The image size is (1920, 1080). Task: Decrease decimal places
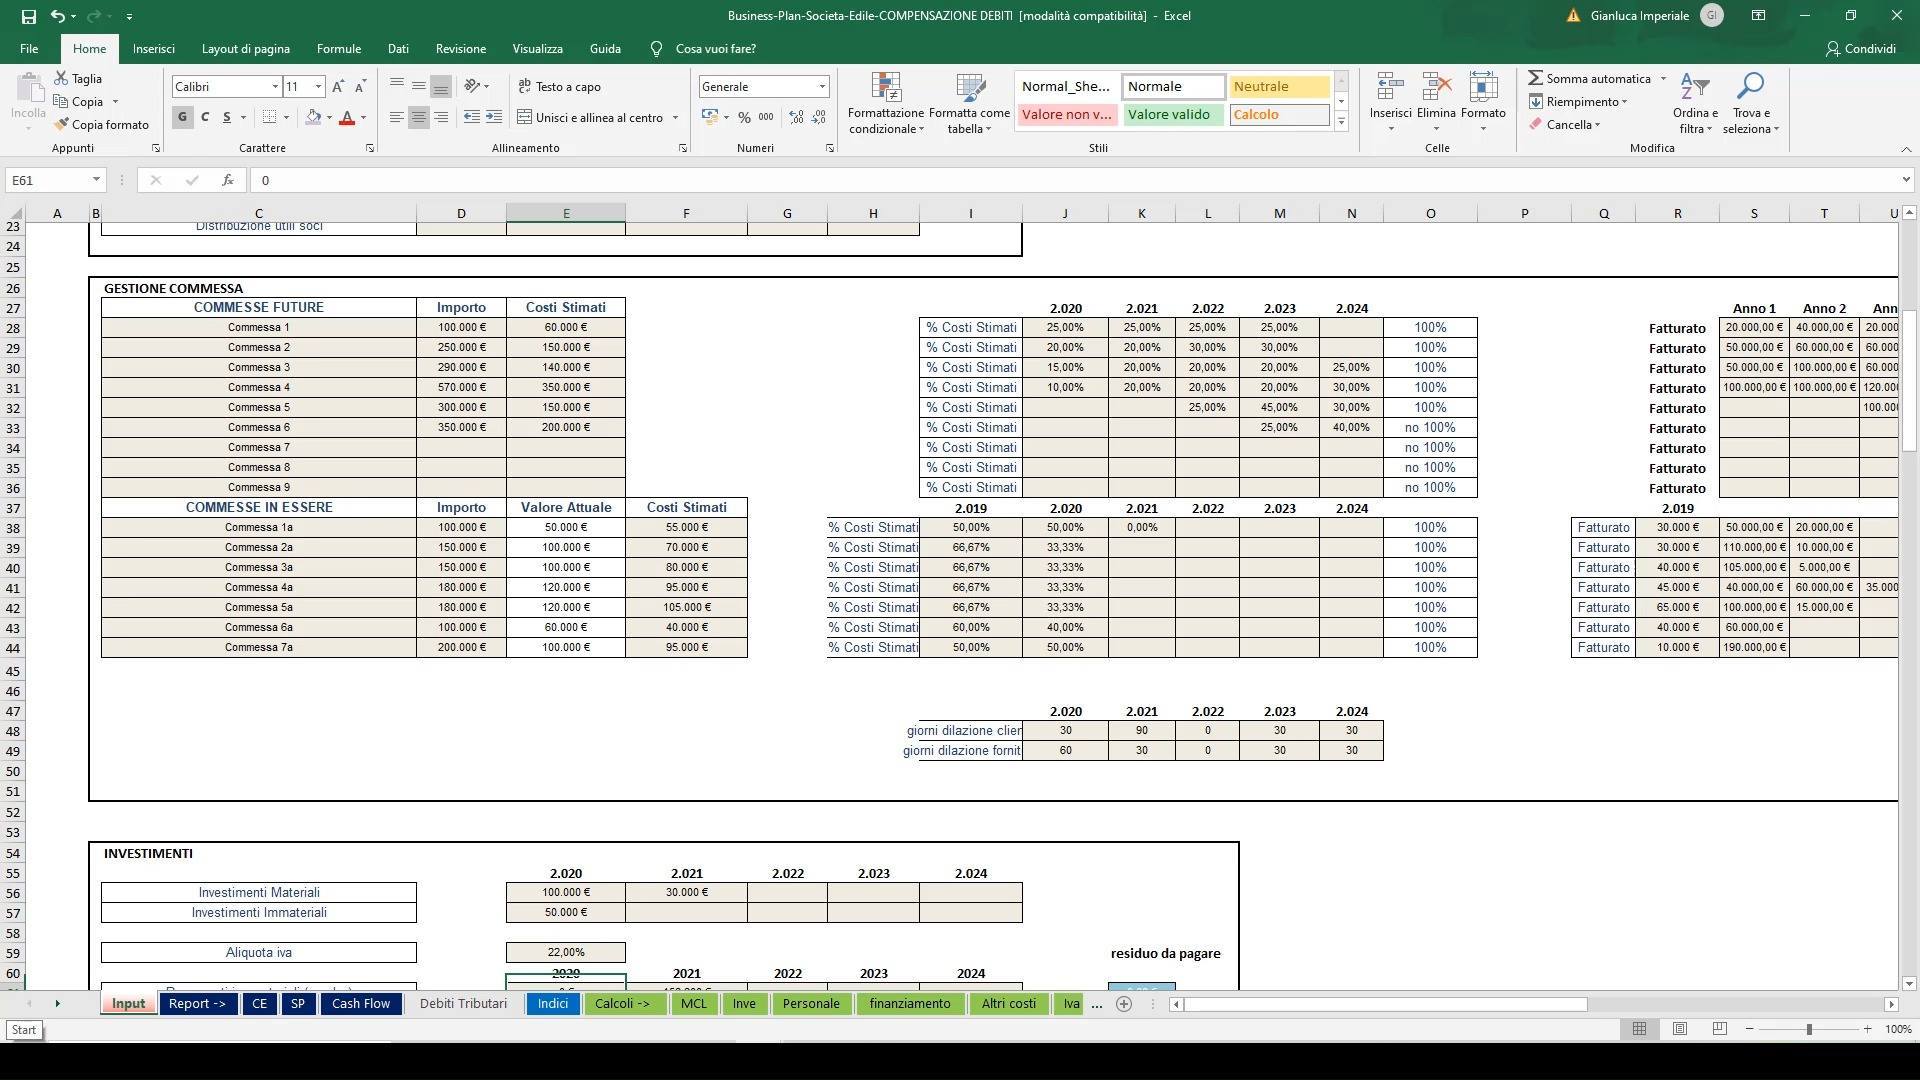(x=818, y=118)
